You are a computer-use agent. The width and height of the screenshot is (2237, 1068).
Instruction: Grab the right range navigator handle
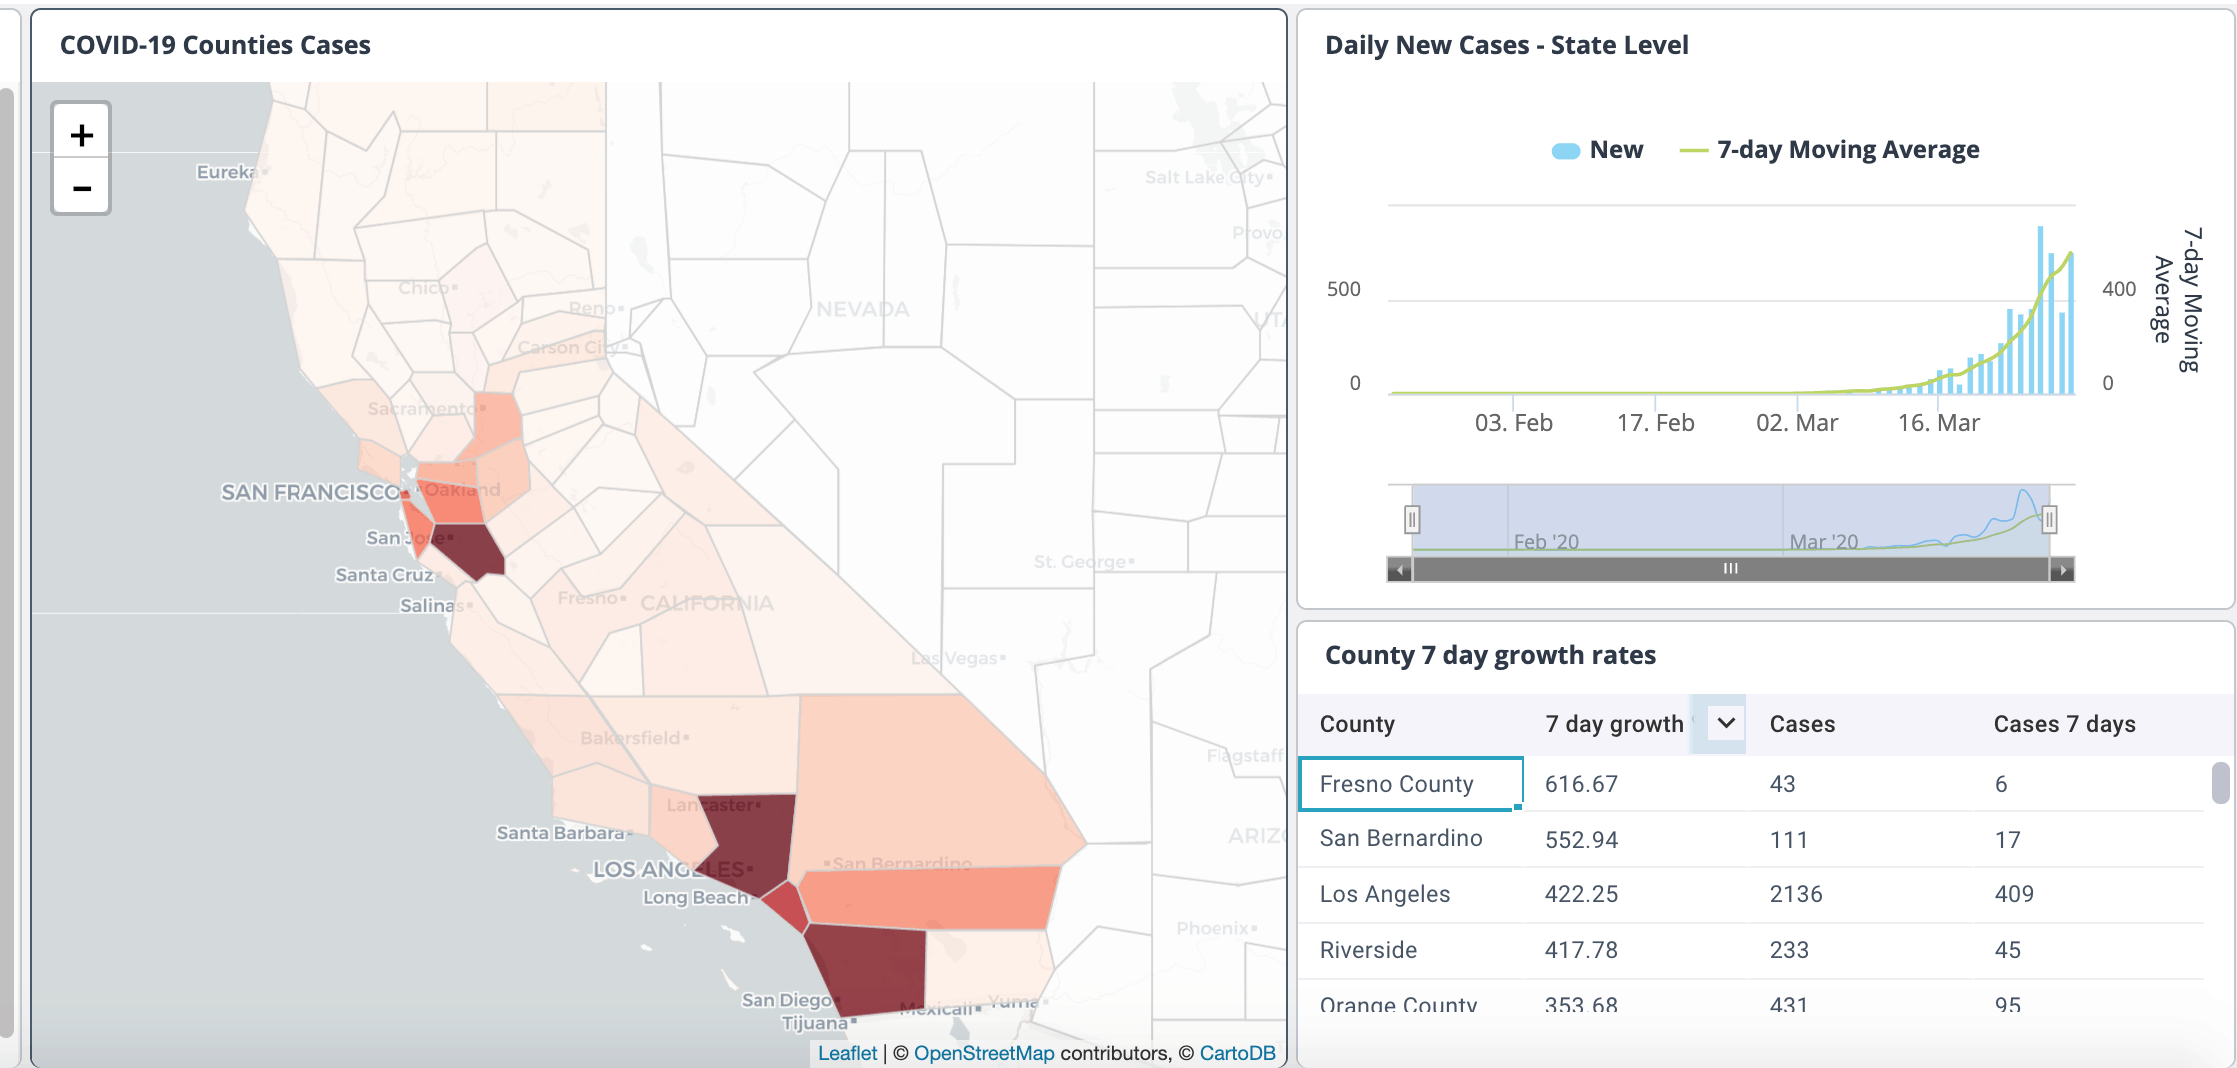coord(2049,519)
